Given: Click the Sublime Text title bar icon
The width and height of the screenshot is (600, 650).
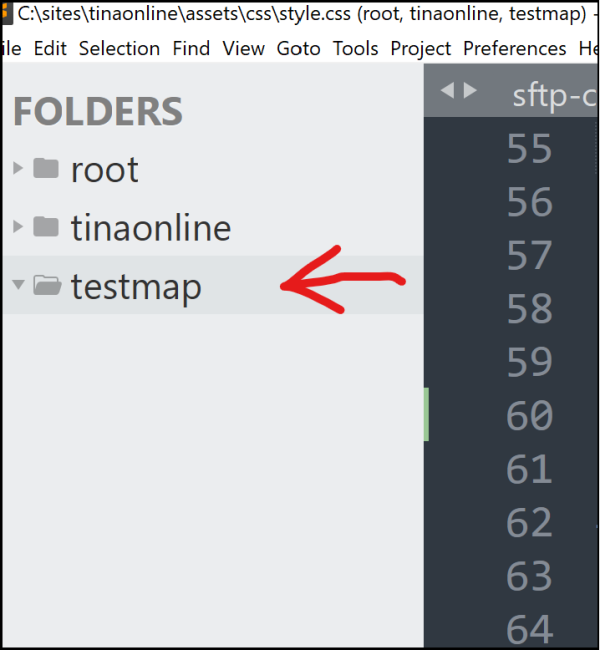Looking at the screenshot, I should pyautogui.click(x=6, y=14).
